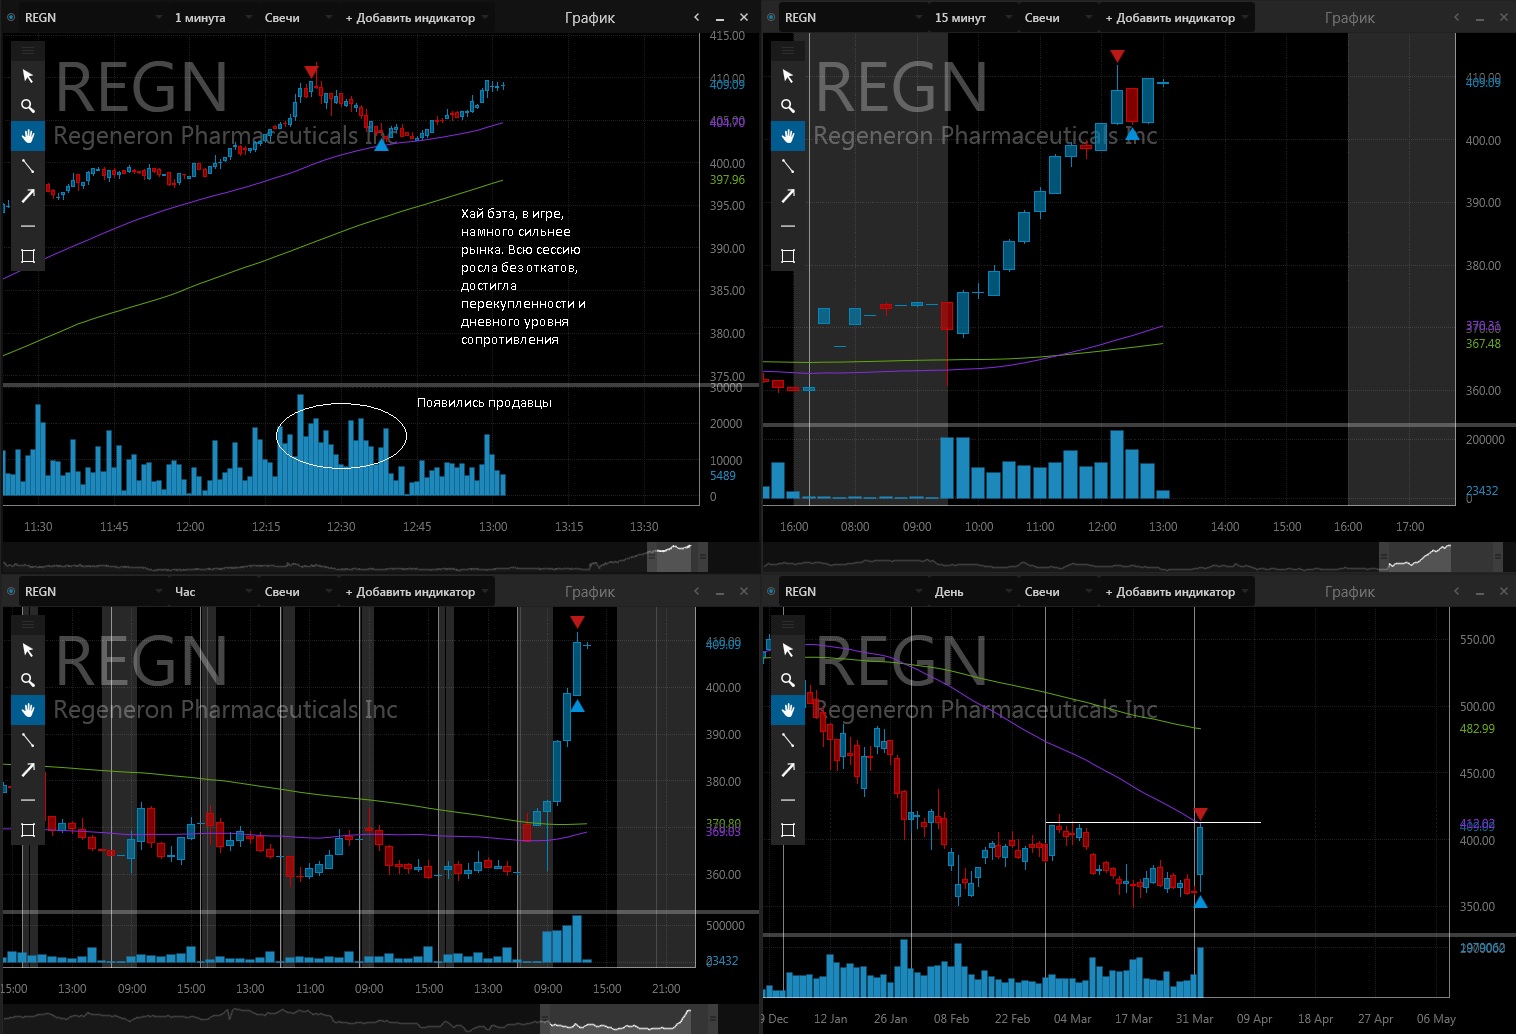Open REGN symbol dropdown in 1 минута chart
The height and width of the screenshot is (1034, 1516).
[x=92, y=18]
